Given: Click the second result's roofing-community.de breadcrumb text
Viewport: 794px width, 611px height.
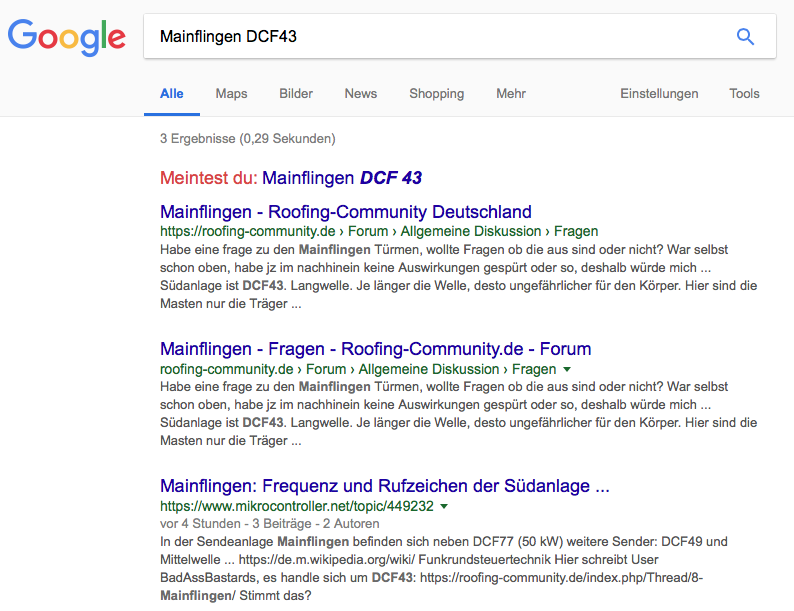Looking at the screenshot, I should click(358, 370).
